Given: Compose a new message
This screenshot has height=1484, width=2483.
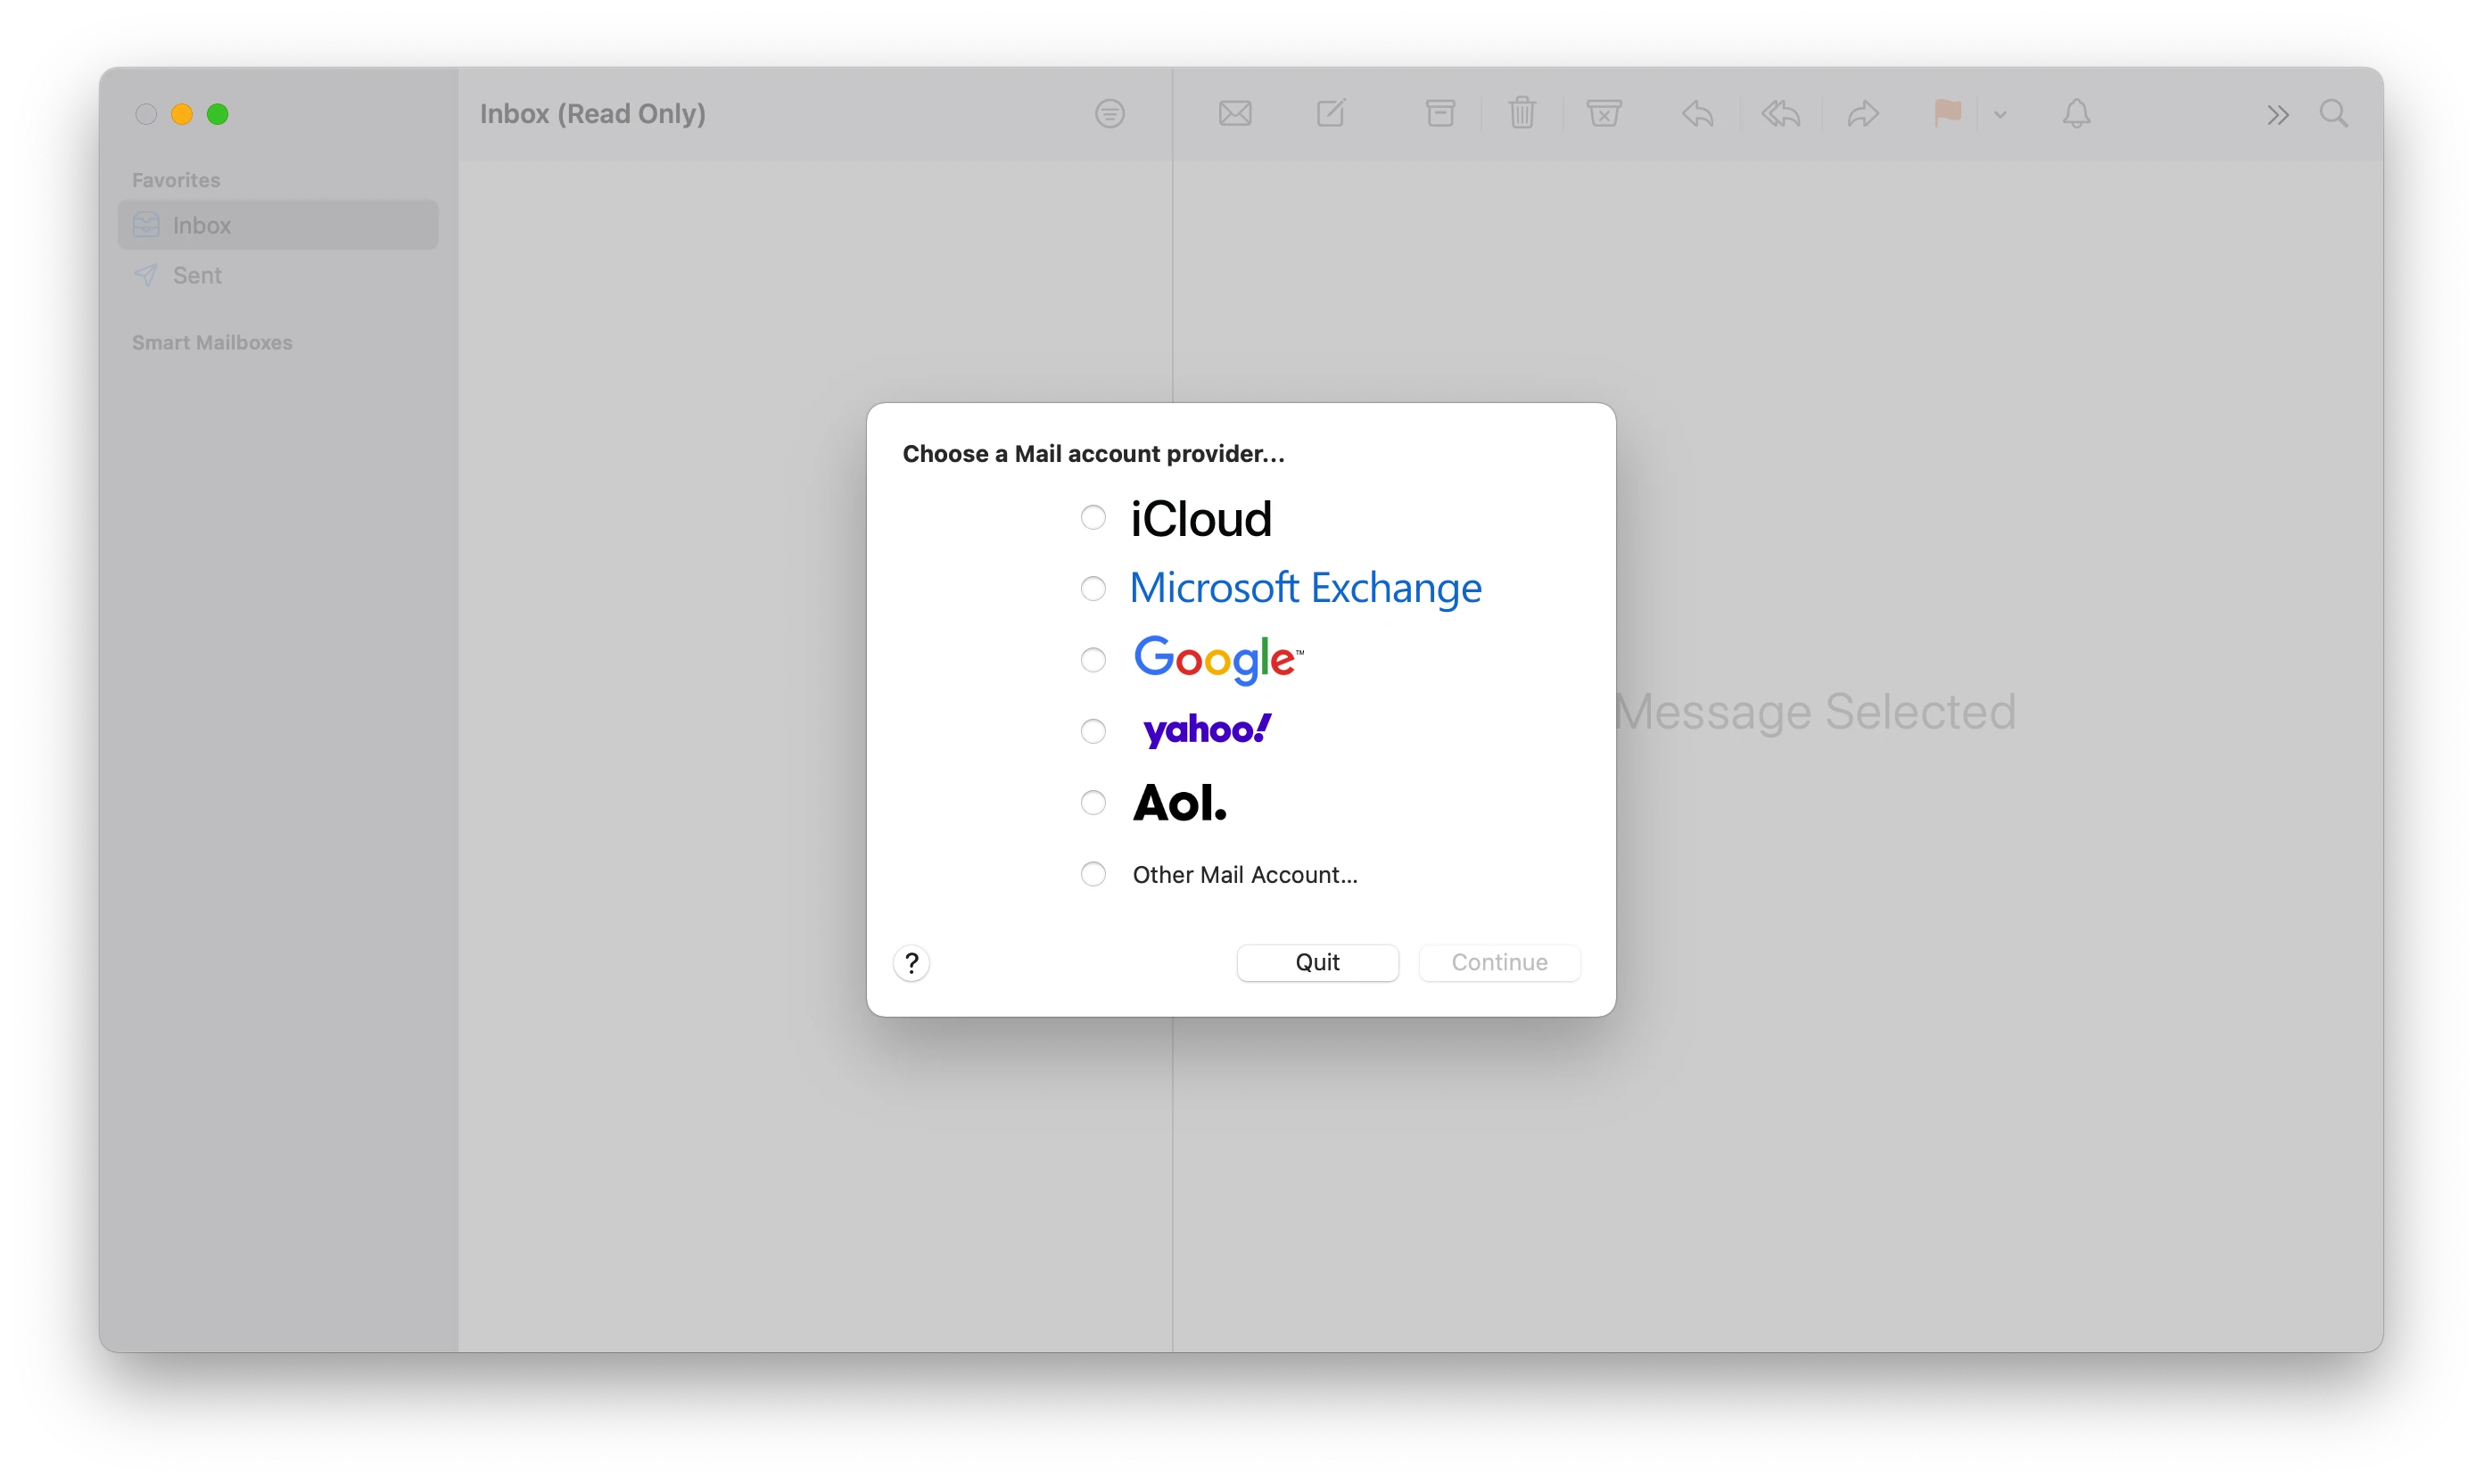Looking at the screenshot, I should [1330, 113].
